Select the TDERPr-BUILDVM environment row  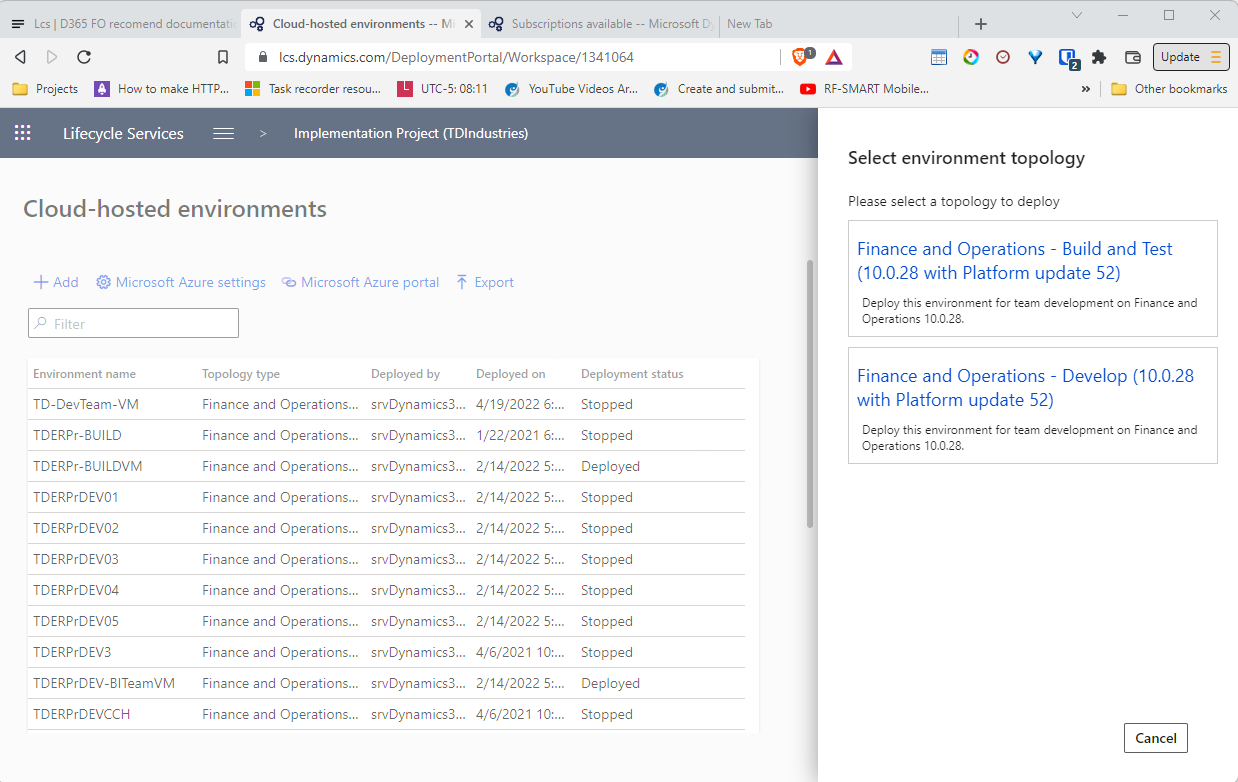pyautogui.click(x=76, y=466)
